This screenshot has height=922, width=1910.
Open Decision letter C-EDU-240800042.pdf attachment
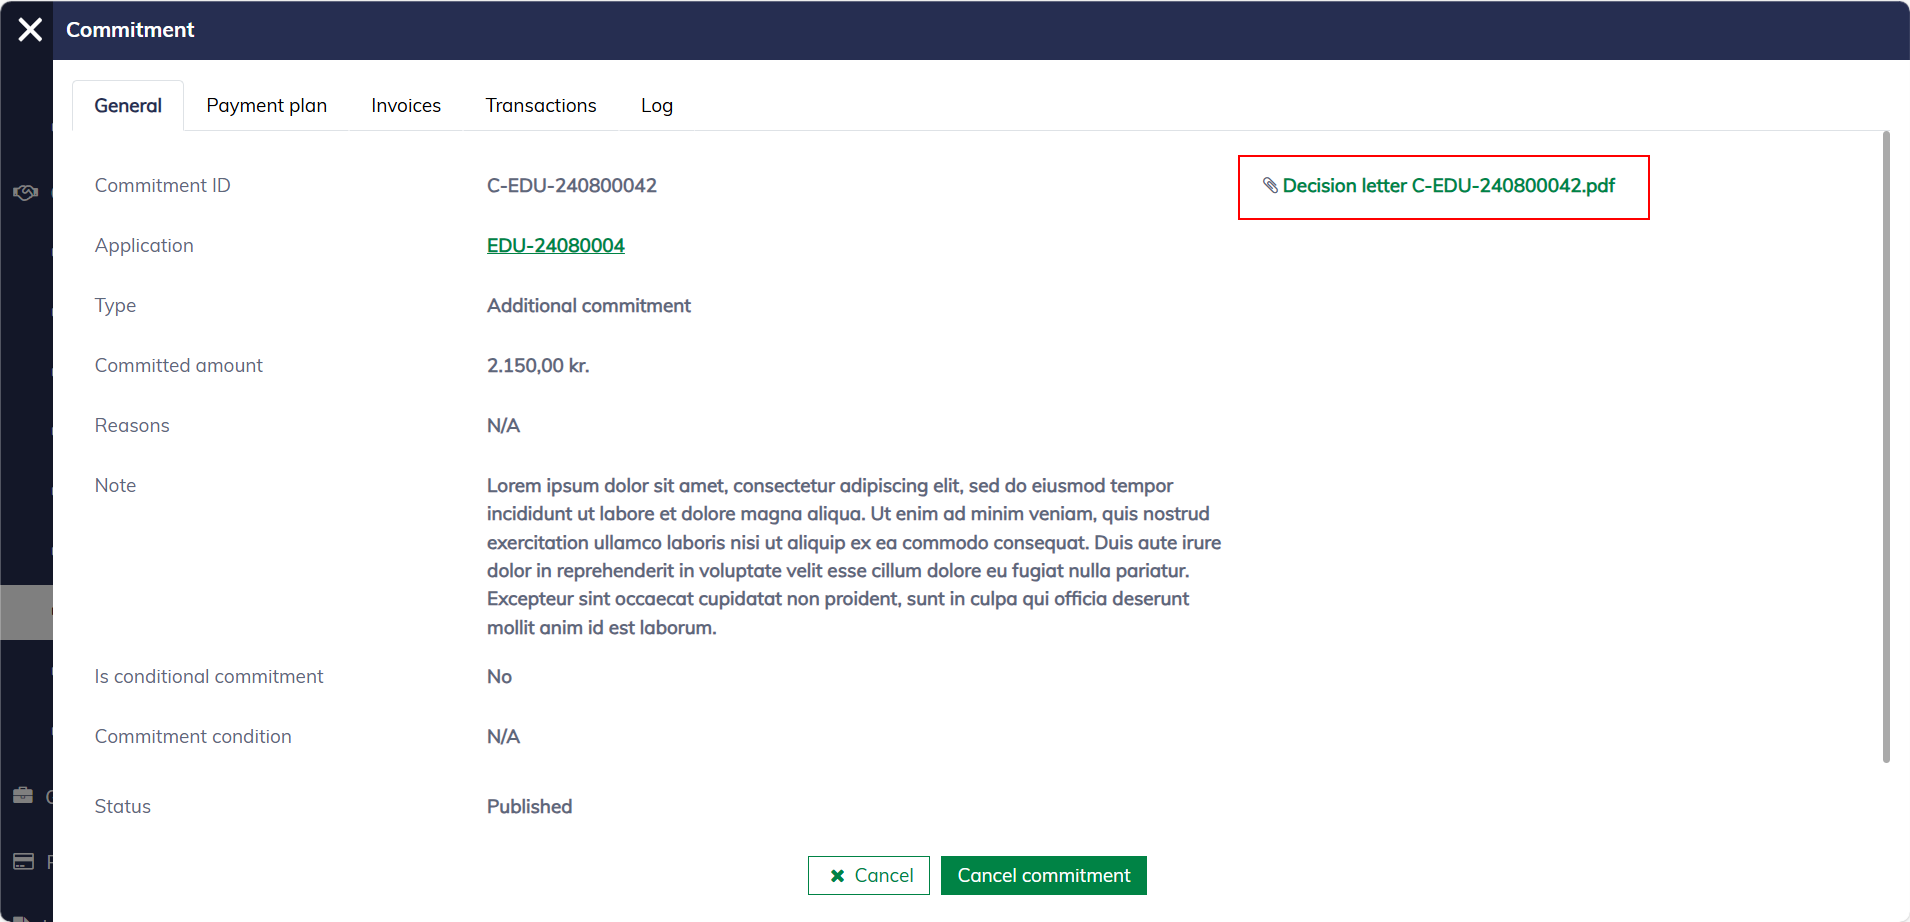click(x=1448, y=186)
